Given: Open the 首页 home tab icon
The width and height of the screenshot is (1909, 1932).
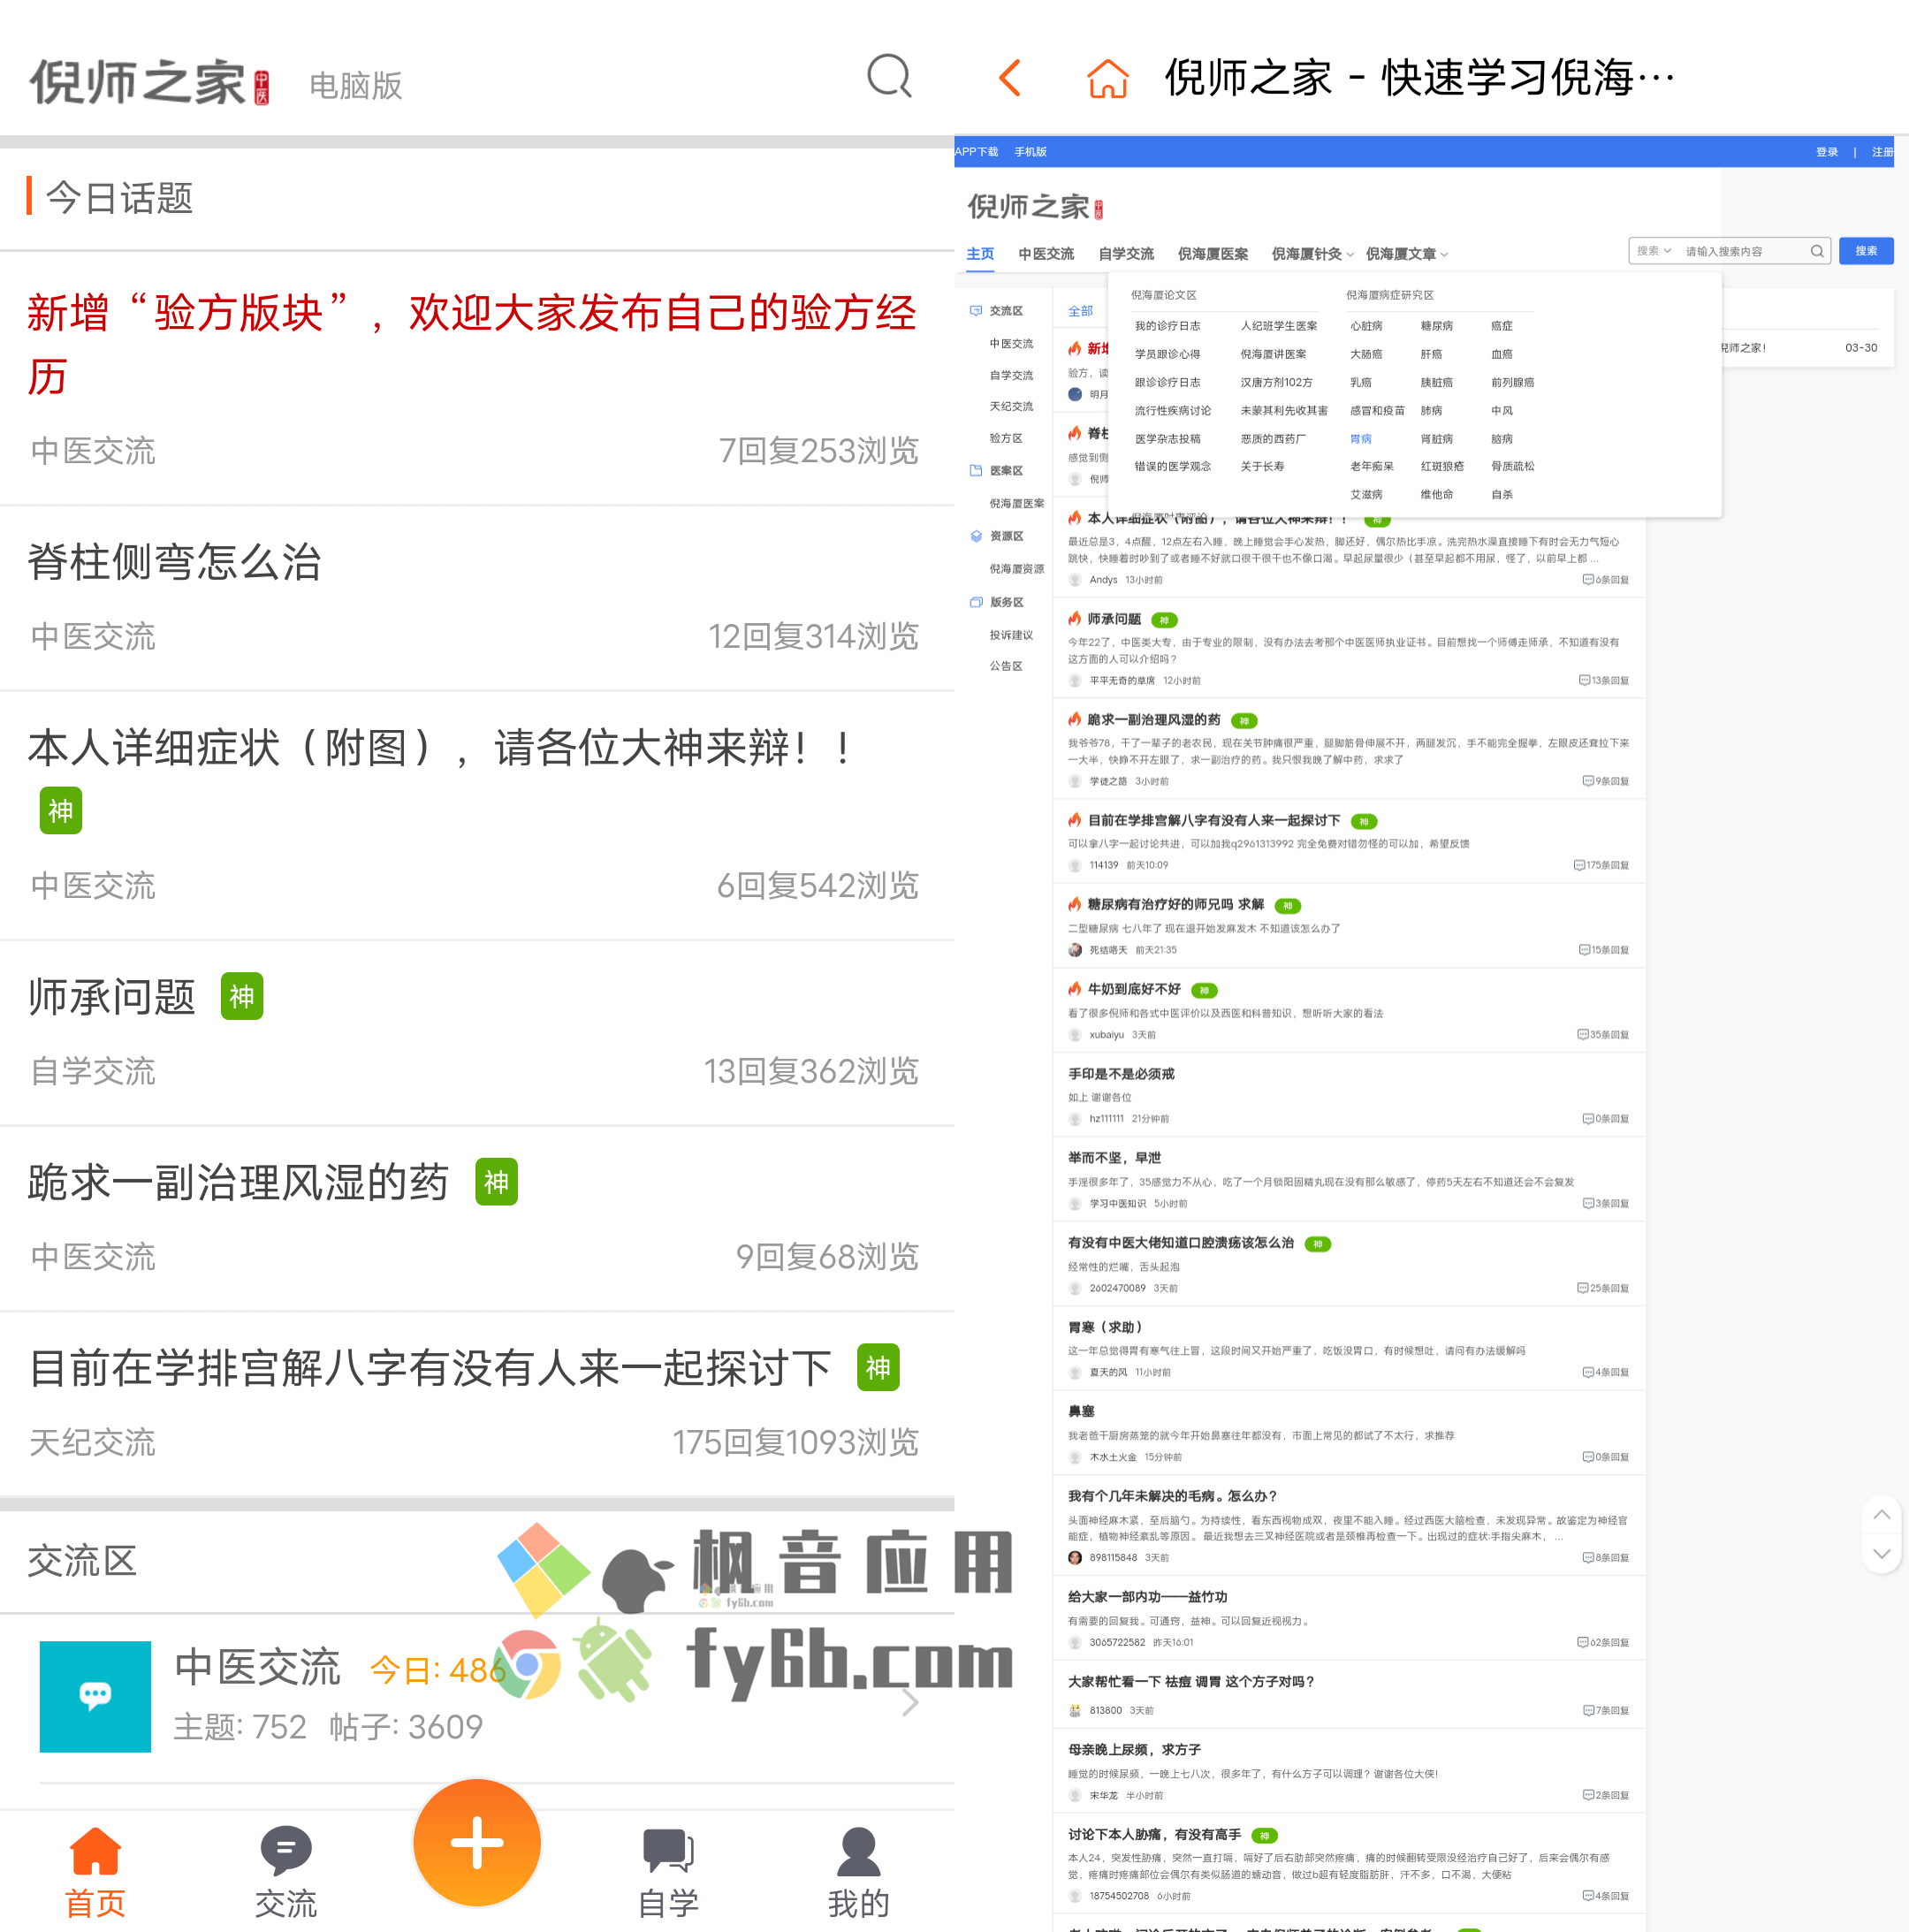Looking at the screenshot, I should [95, 1850].
